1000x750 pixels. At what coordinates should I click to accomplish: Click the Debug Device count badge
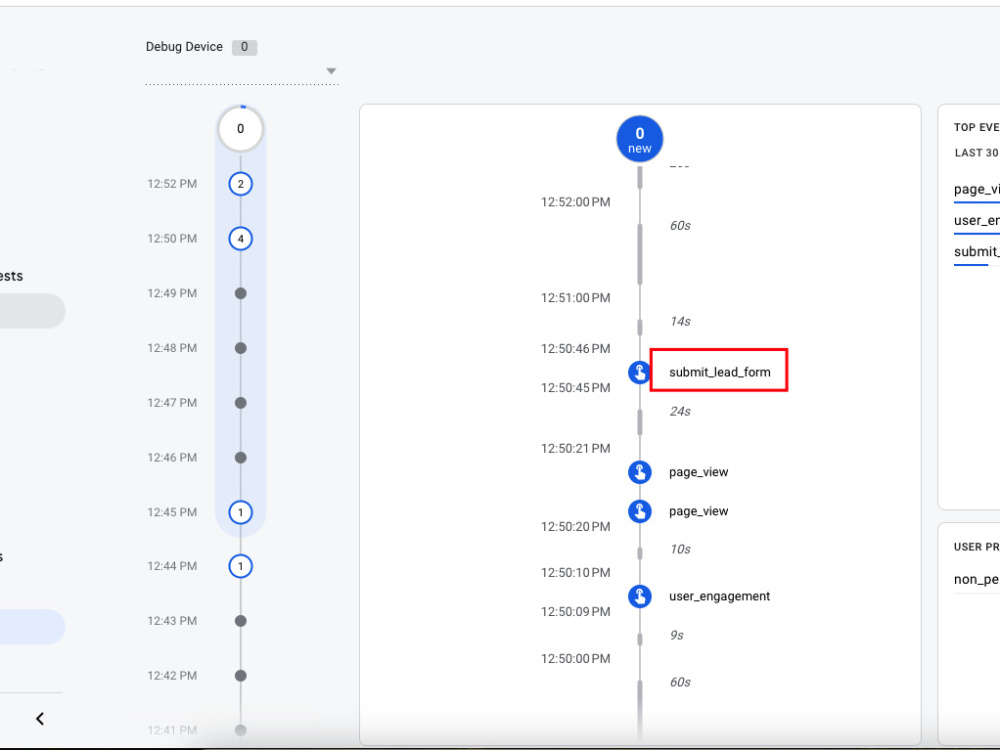[244, 47]
